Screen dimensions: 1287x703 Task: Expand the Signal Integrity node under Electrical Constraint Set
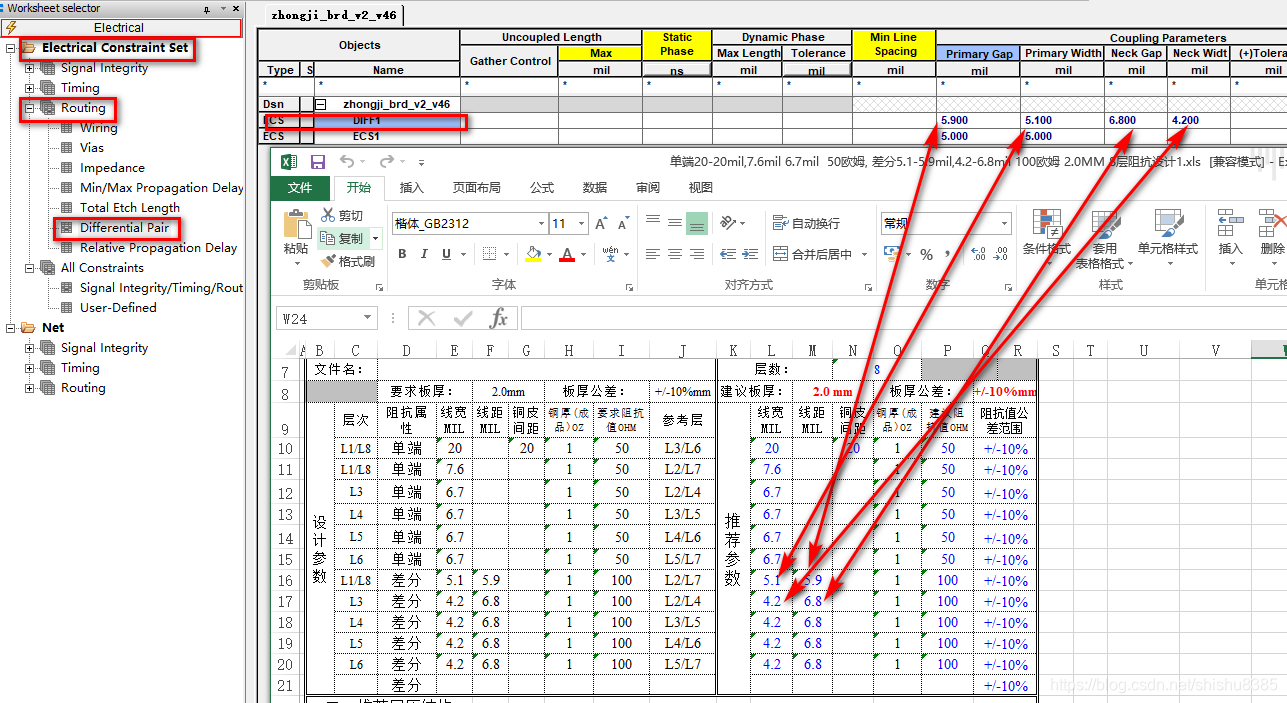tap(30, 68)
